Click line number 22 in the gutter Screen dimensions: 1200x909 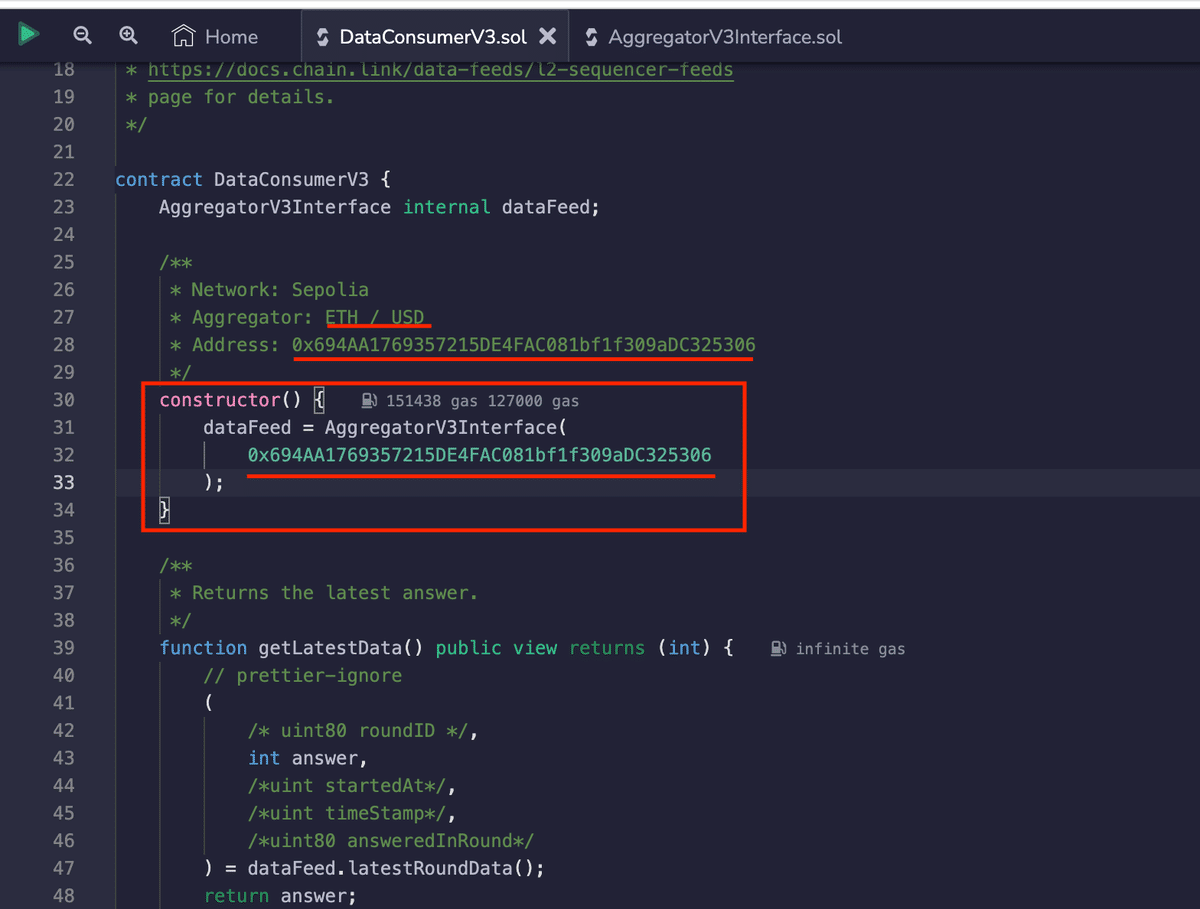tap(63, 180)
